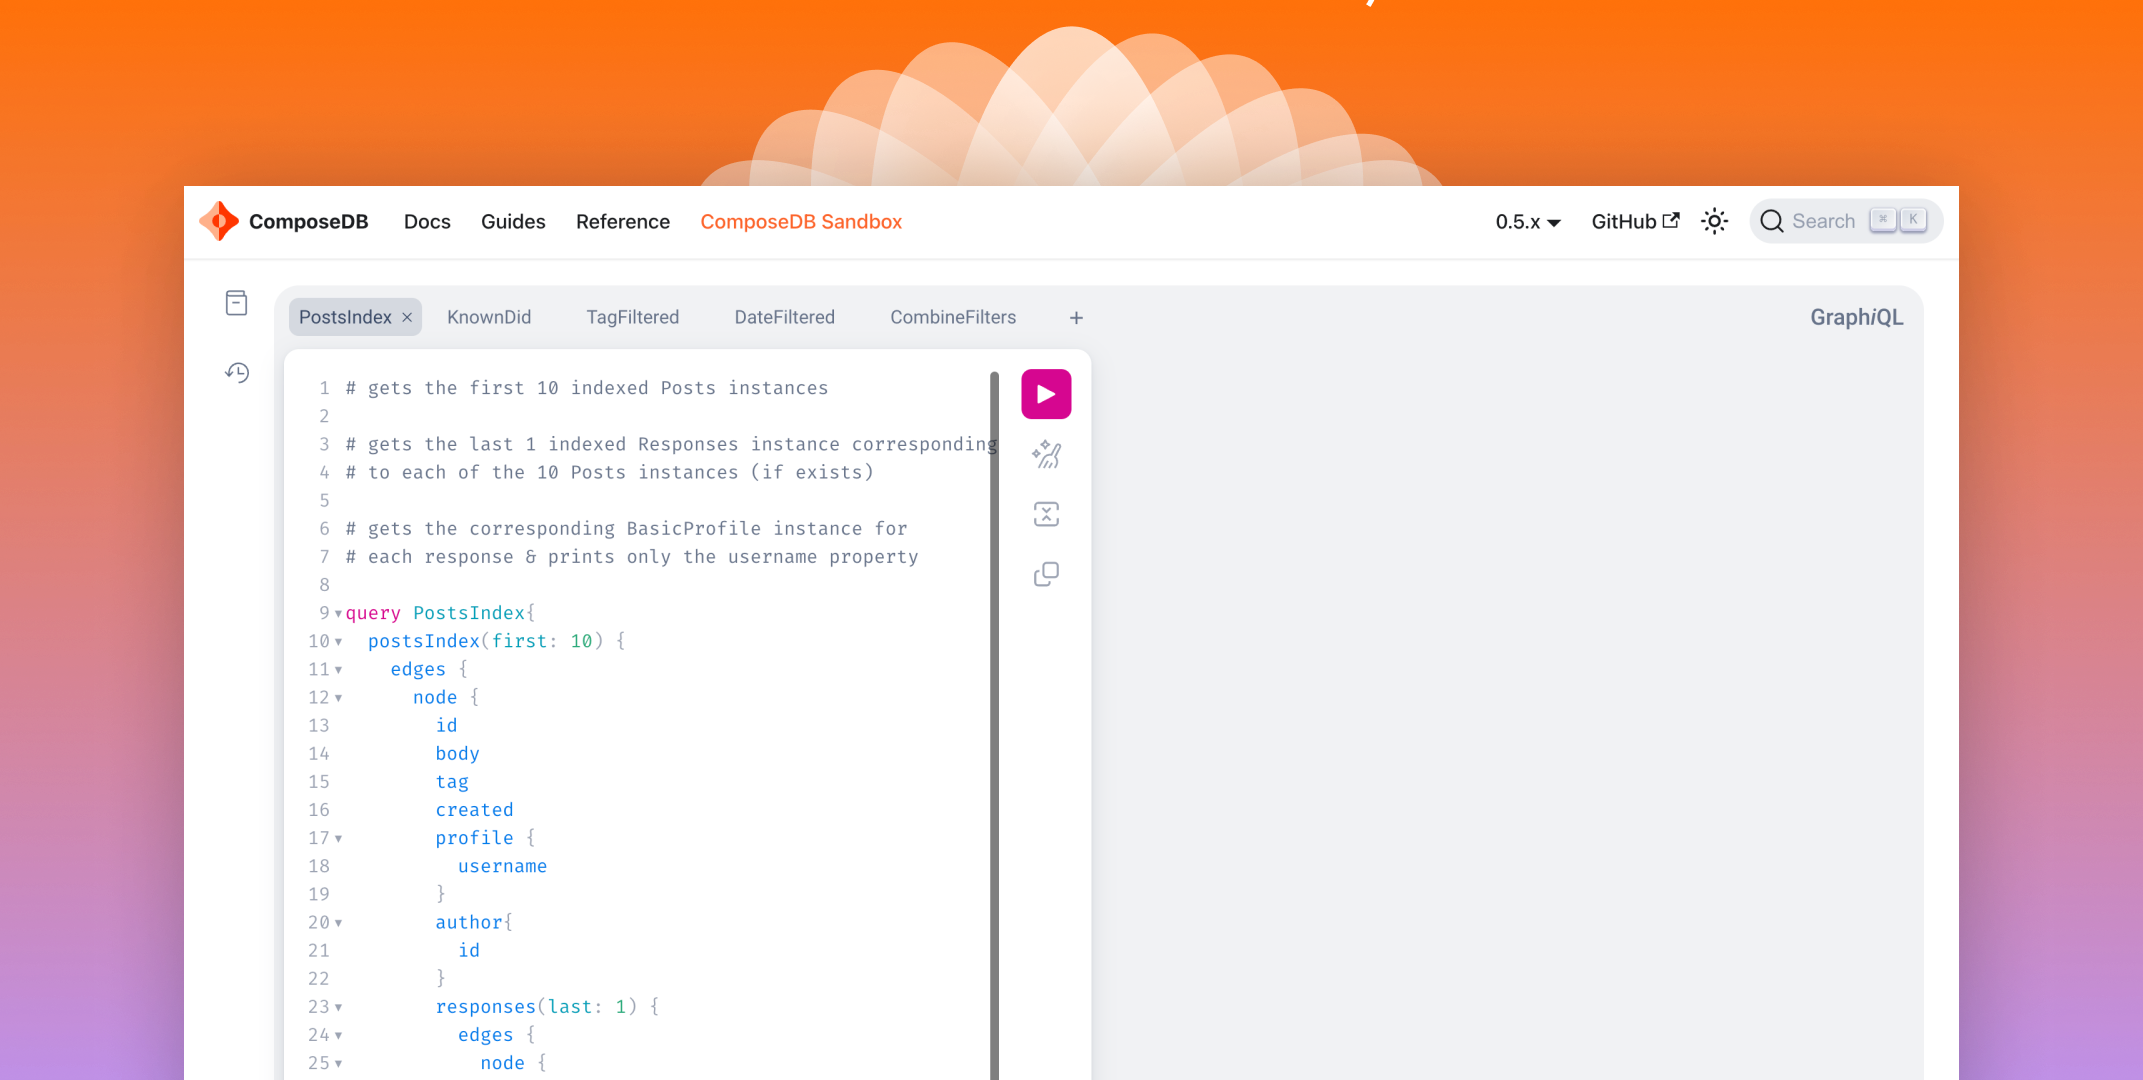The width and height of the screenshot is (2143, 1080).
Task: Focus the Search input field
Action: click(x=1823, y=221)
